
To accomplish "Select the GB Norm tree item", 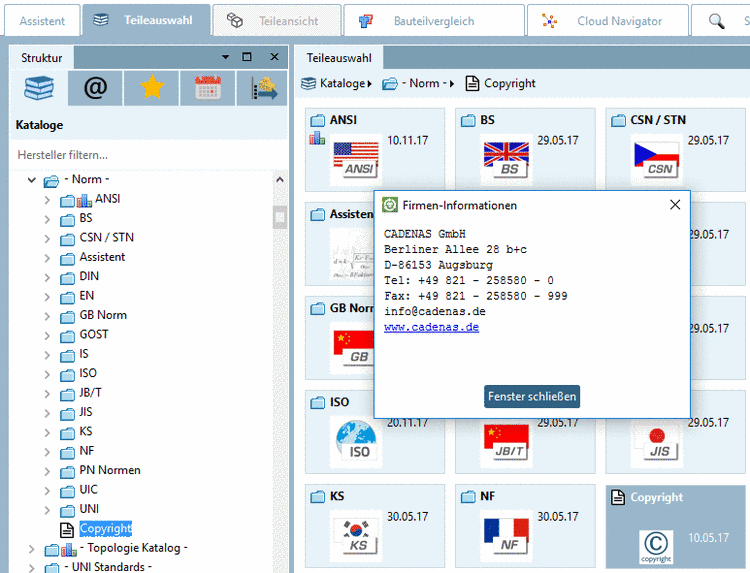I will [x=103, y=315].
